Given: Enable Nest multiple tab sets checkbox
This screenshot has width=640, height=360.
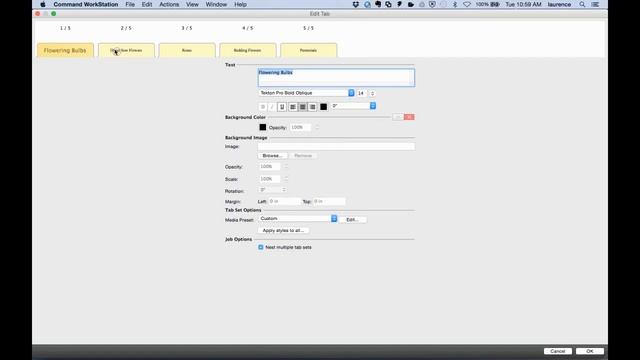Looking at the screenshot, I should (261, 247).
